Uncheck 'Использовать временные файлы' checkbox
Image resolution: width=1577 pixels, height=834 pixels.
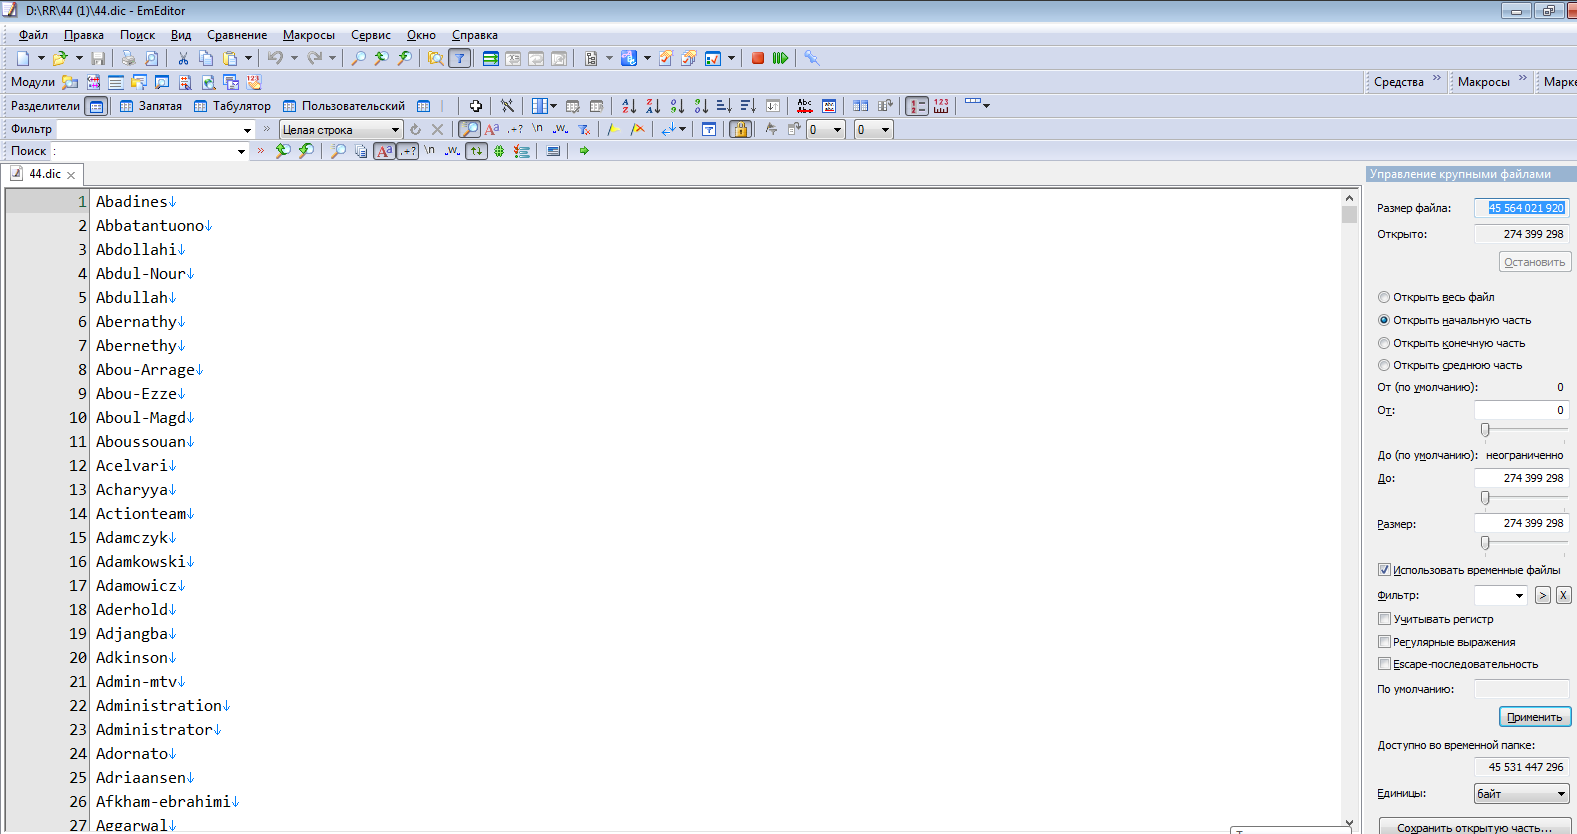coord(1384,570)
